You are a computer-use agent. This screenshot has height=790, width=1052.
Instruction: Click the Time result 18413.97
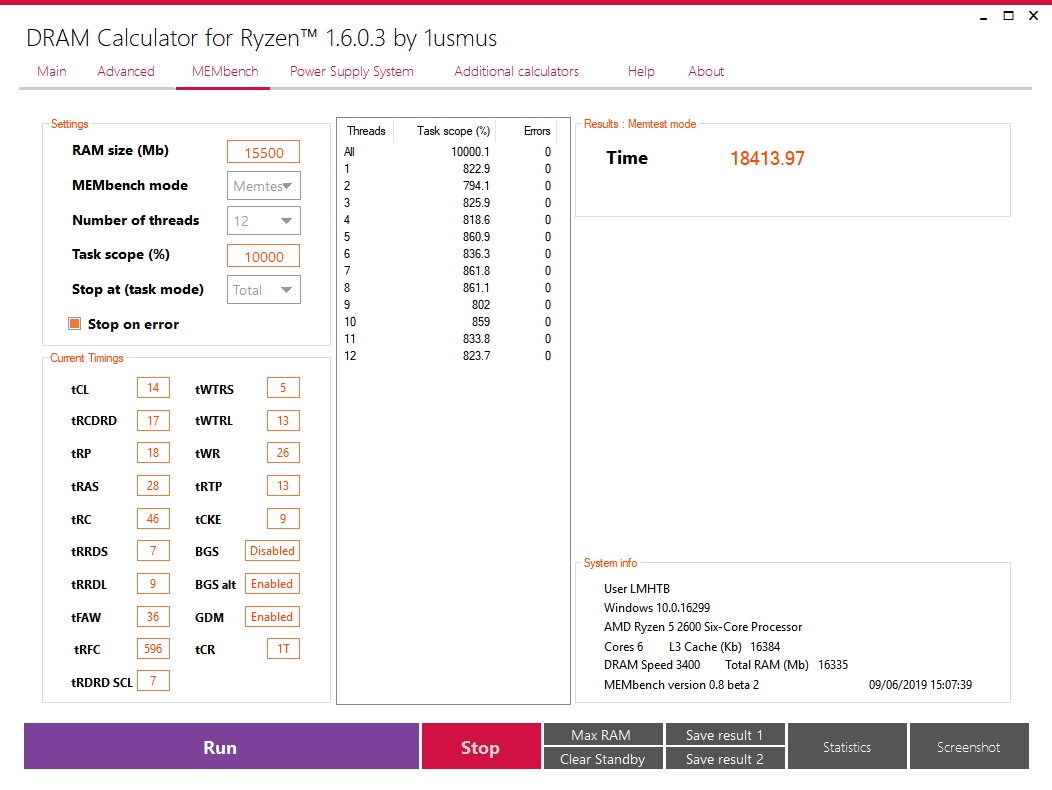point(767,158)
